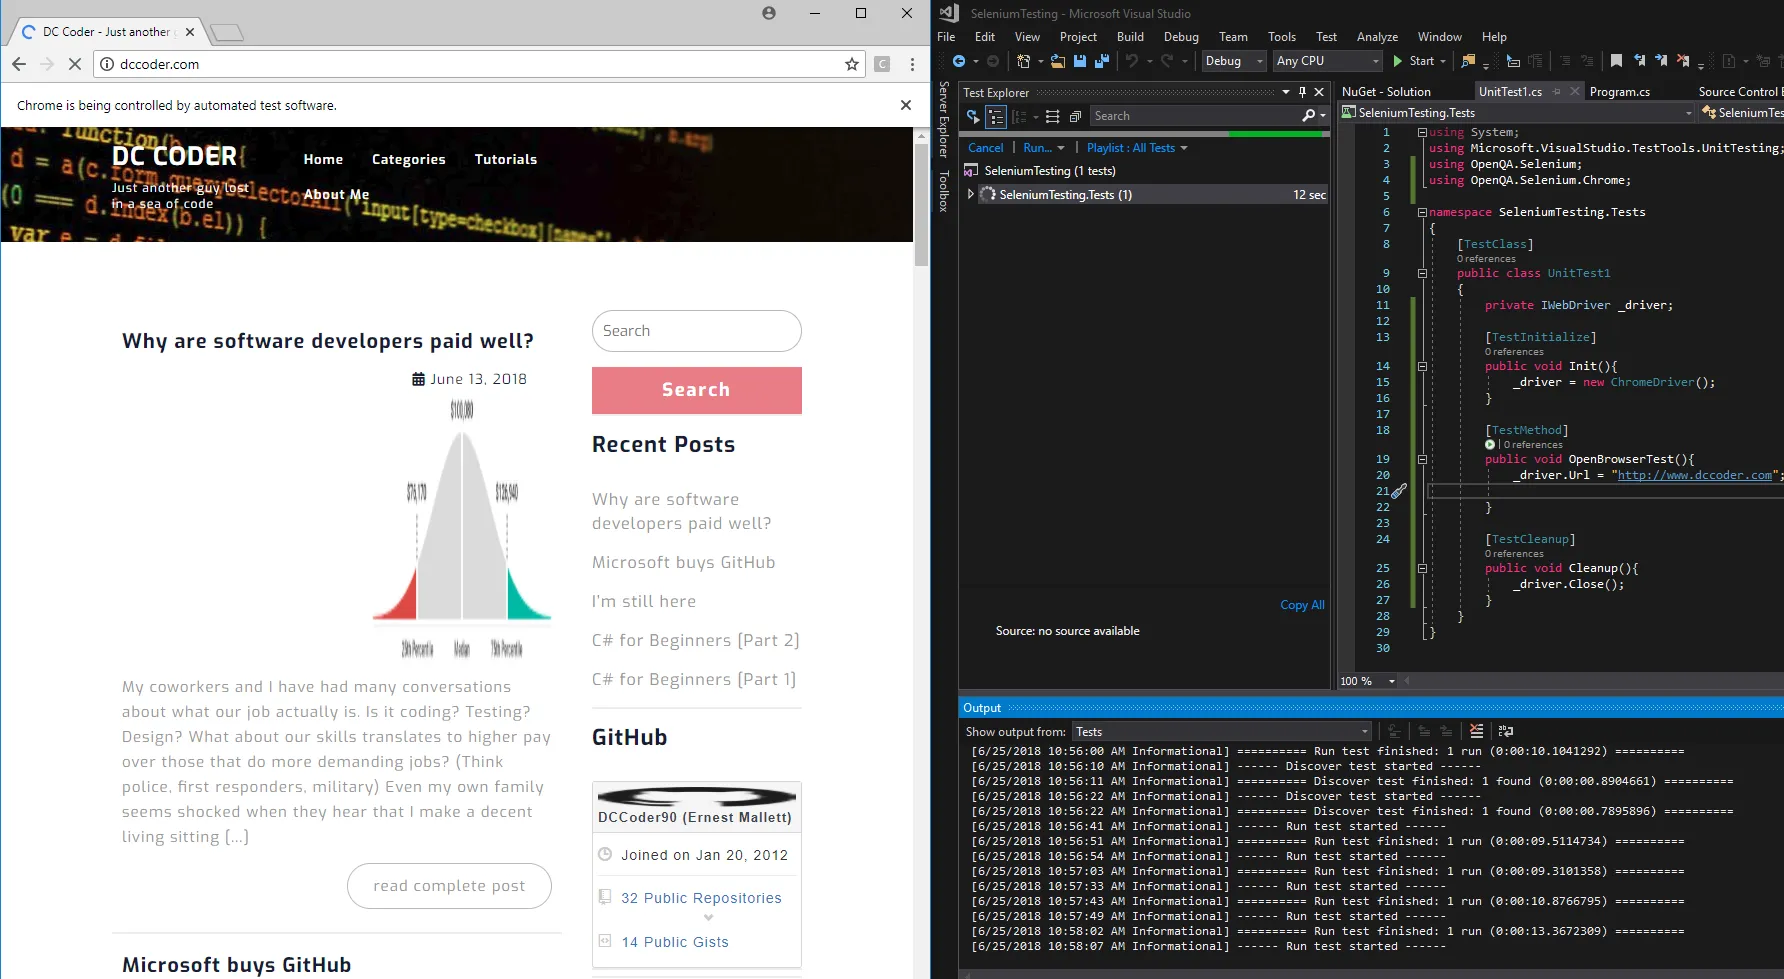This screenshot has height=979, width=1784.
Task: Toggle bookmark icon in Visual Studio toolbar
Action: (x=1616, y=61)
